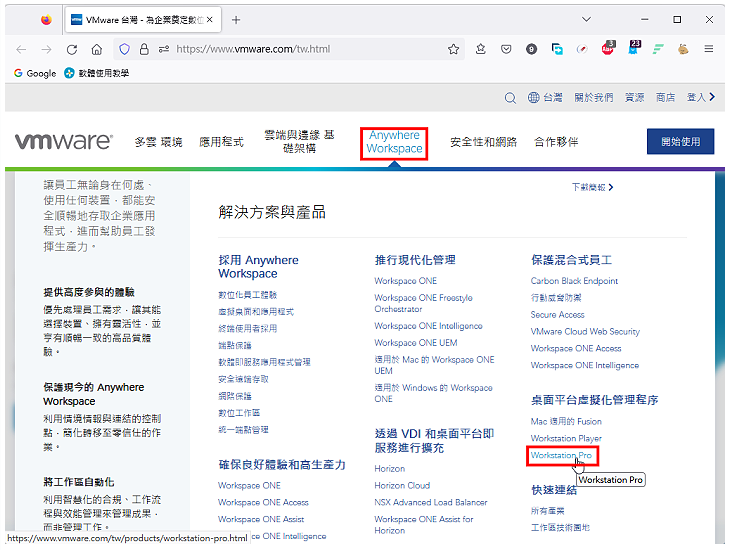Open the 商店 top link
This screenshot has height=550, width=734.
click(x=665, y=97)
